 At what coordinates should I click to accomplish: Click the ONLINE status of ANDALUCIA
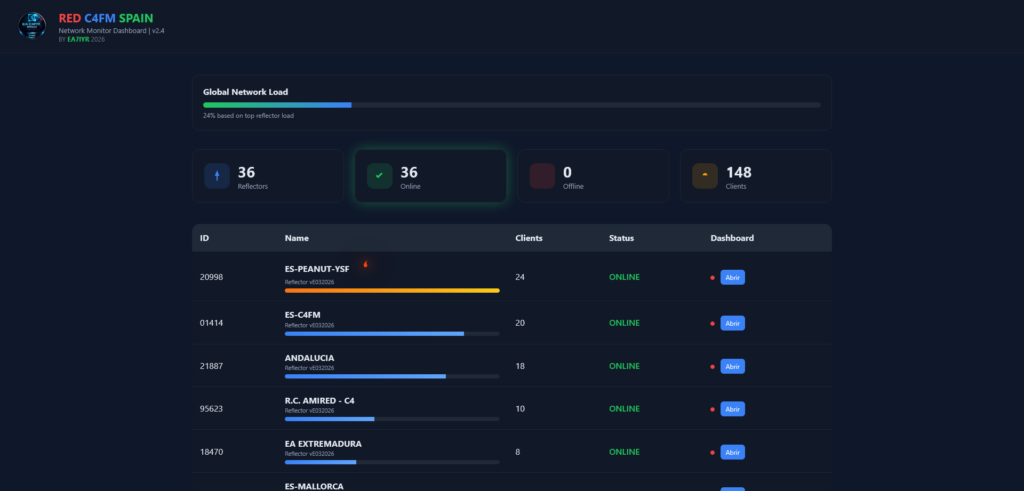tap(624, 366)
